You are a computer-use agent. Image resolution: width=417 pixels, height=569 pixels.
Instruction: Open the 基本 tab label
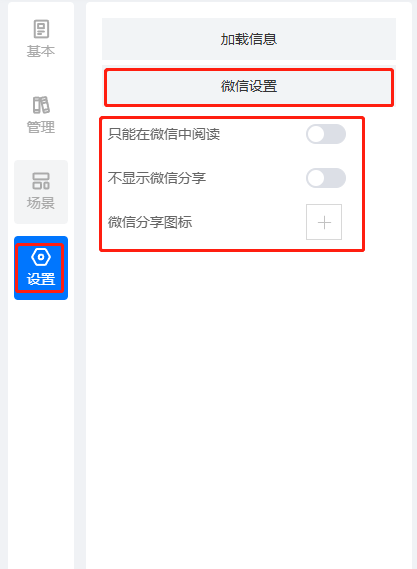41,51
